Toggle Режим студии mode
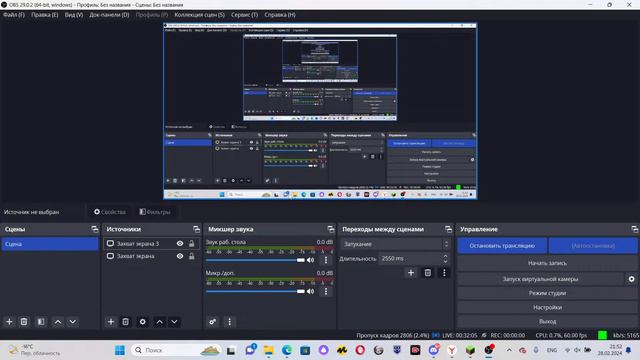This screenshot has height=360, width=640. click(547, 293)
